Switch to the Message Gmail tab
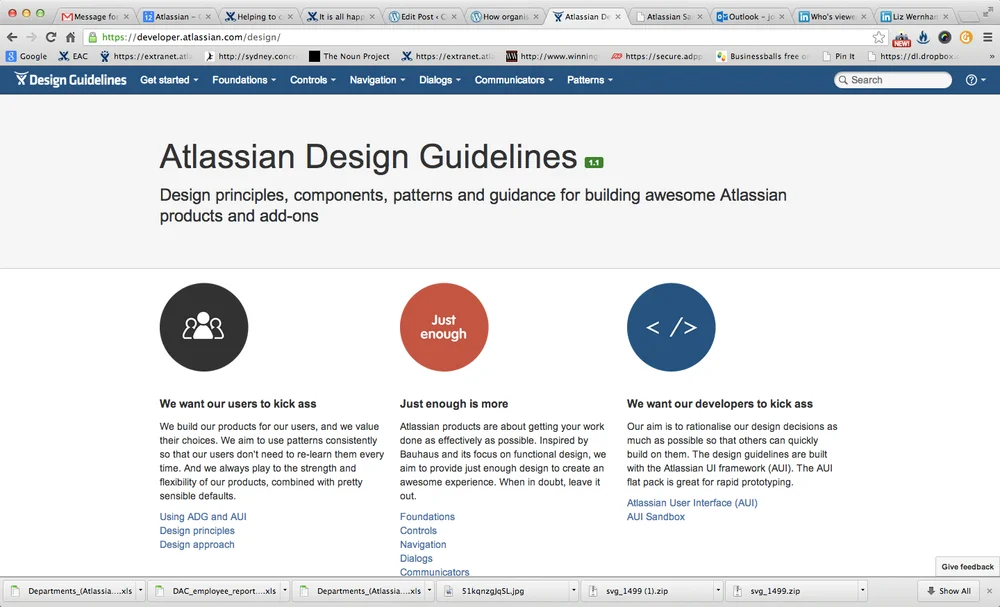This screenshot has width=1000, height=607. [x=95, y=17]
